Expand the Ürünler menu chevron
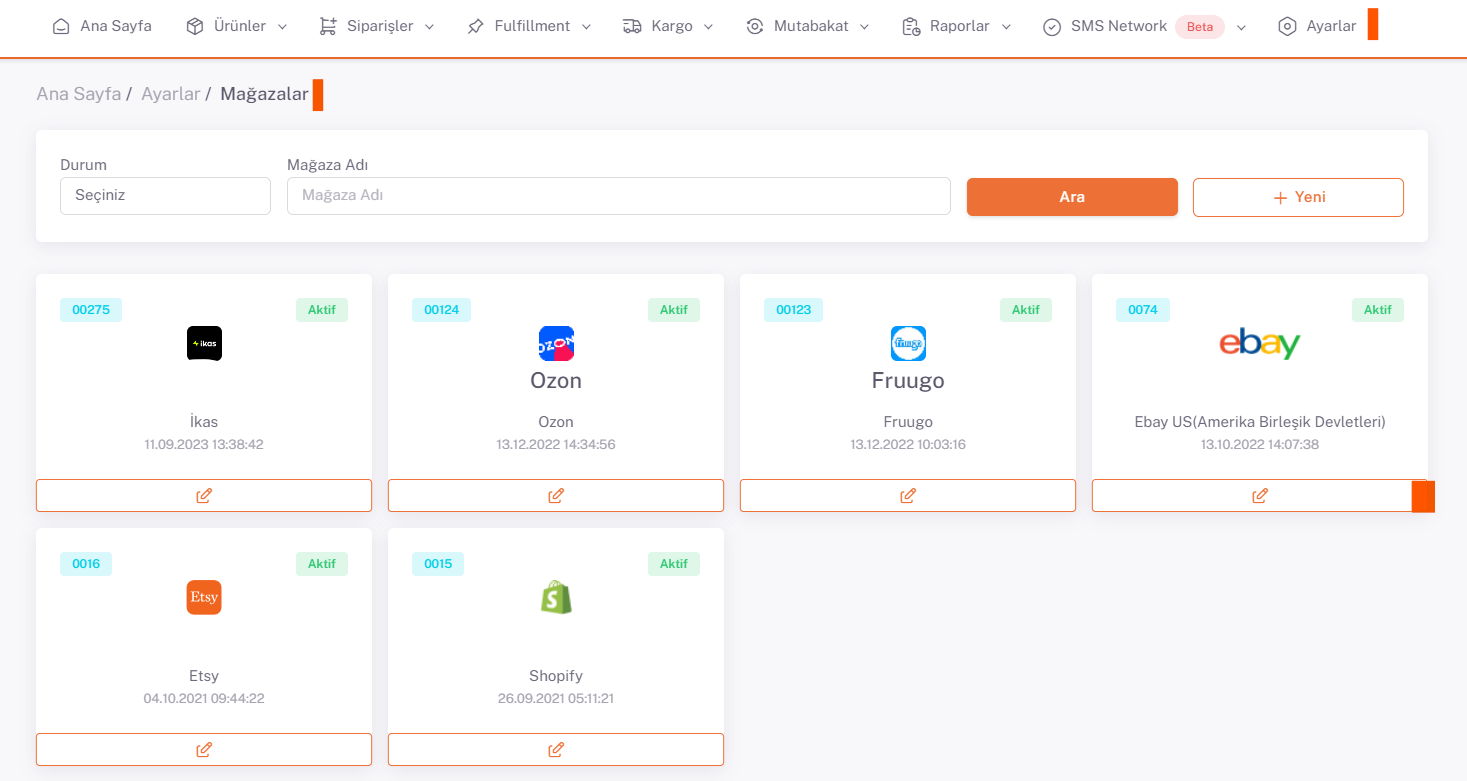 (282, 27)
